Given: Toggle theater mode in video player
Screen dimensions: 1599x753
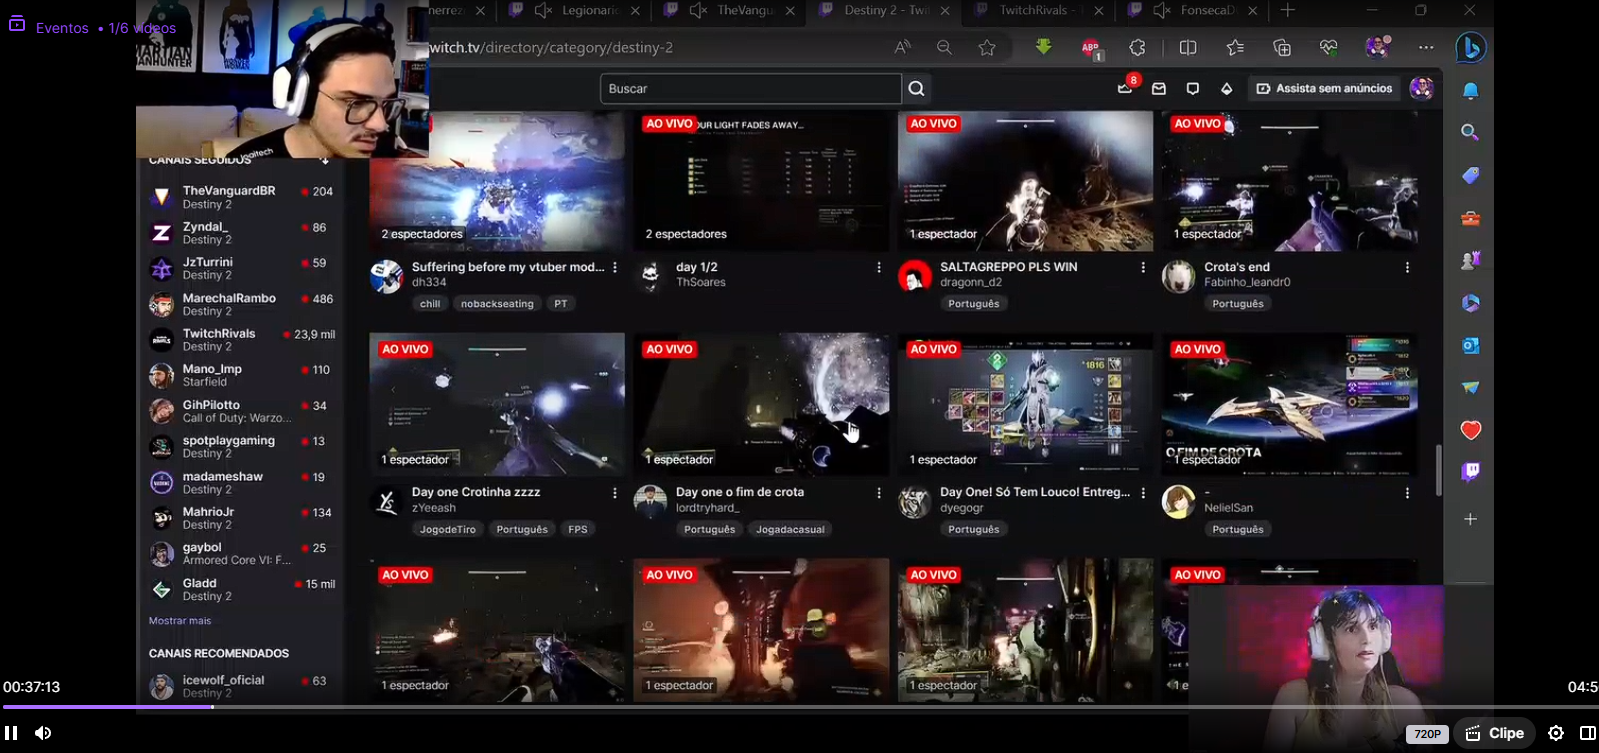Looking at the screenshot, I should [x=1587, y=733].
